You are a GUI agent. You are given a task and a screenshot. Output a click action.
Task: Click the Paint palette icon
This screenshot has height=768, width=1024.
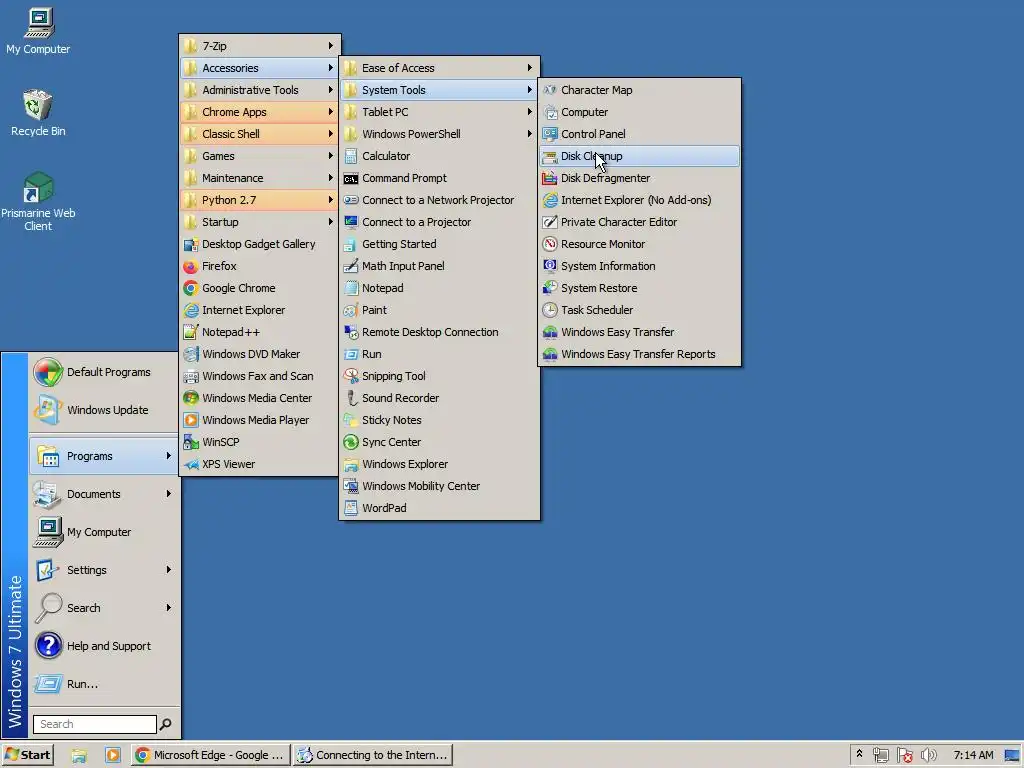point(351,310)
